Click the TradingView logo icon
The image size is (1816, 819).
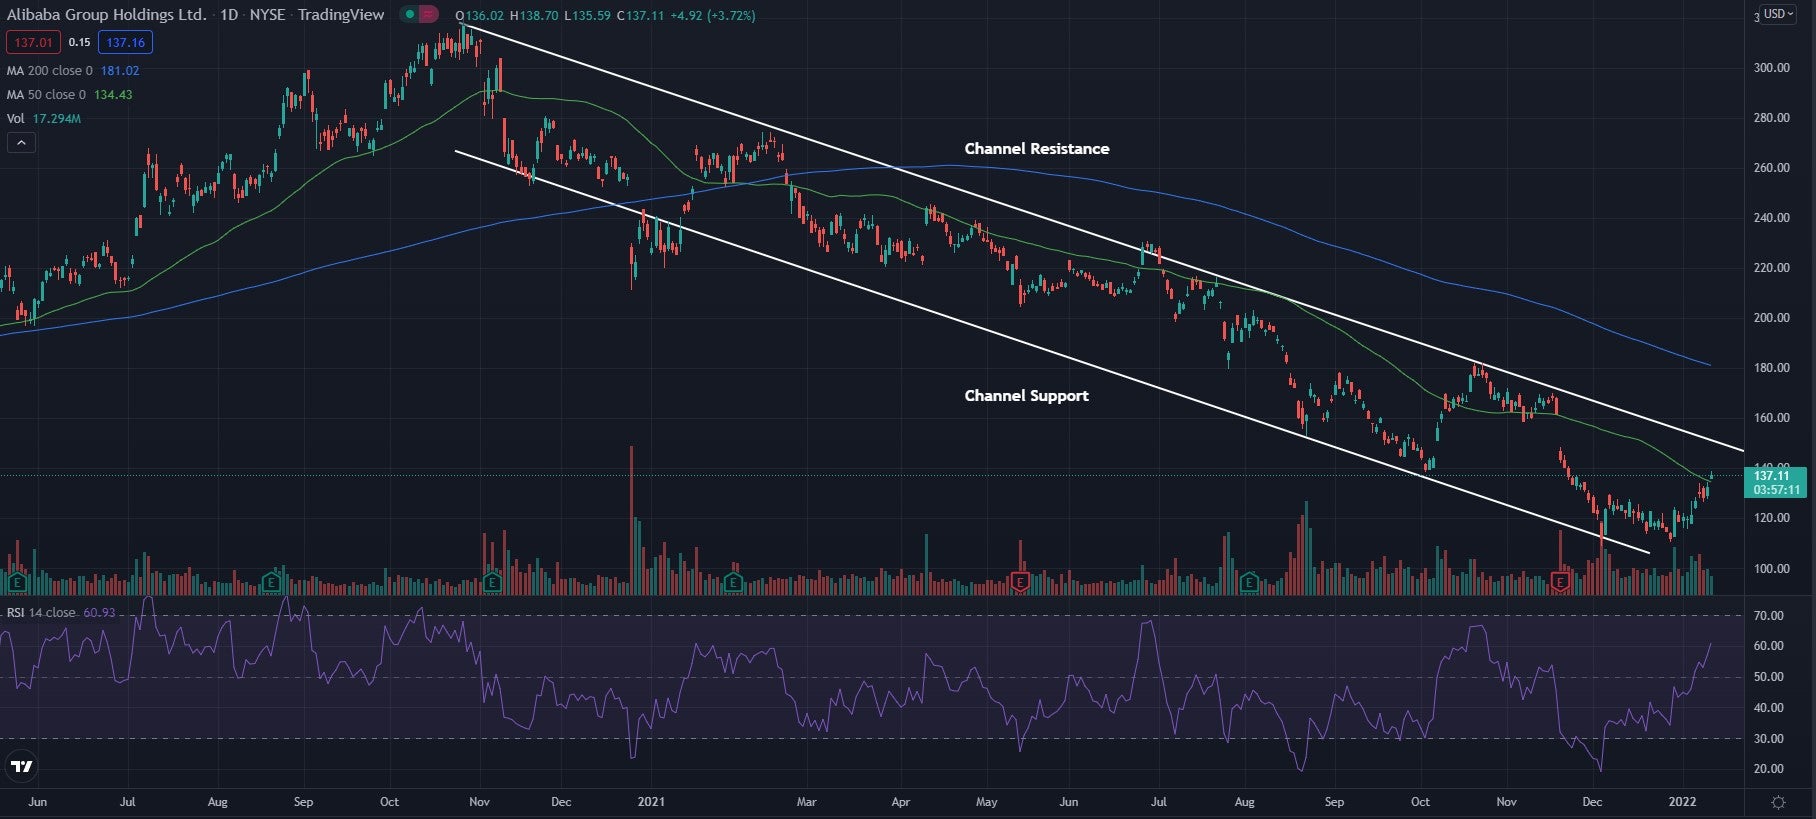click(x=22, y=767)
